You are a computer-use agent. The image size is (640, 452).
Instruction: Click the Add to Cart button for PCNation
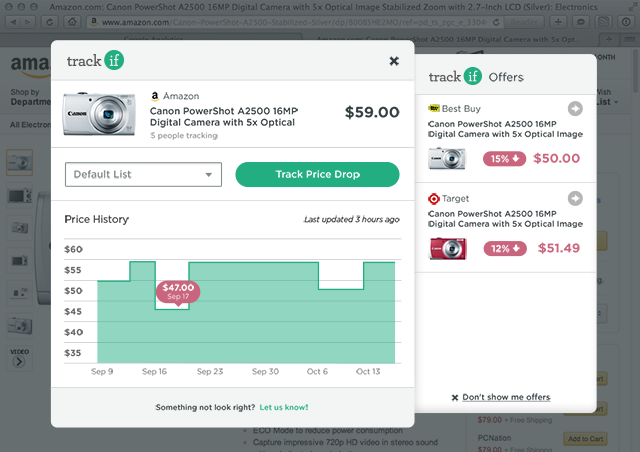[x=585, y=439]
